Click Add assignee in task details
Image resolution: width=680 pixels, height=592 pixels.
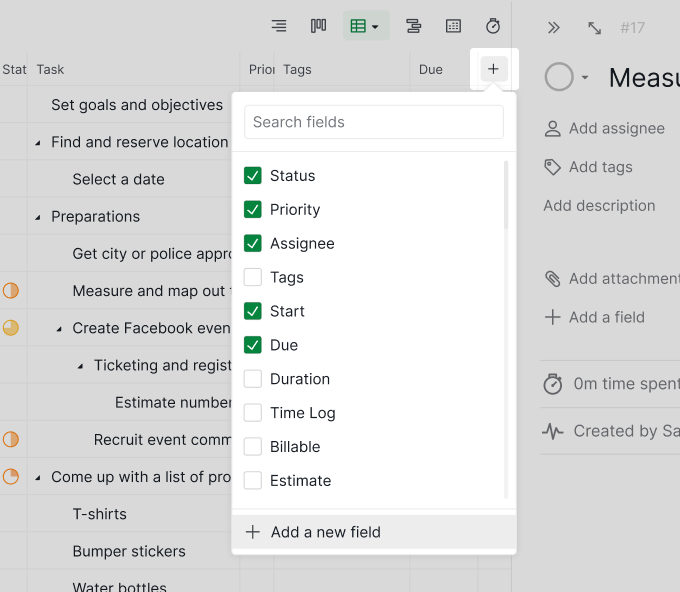[616, 128]
